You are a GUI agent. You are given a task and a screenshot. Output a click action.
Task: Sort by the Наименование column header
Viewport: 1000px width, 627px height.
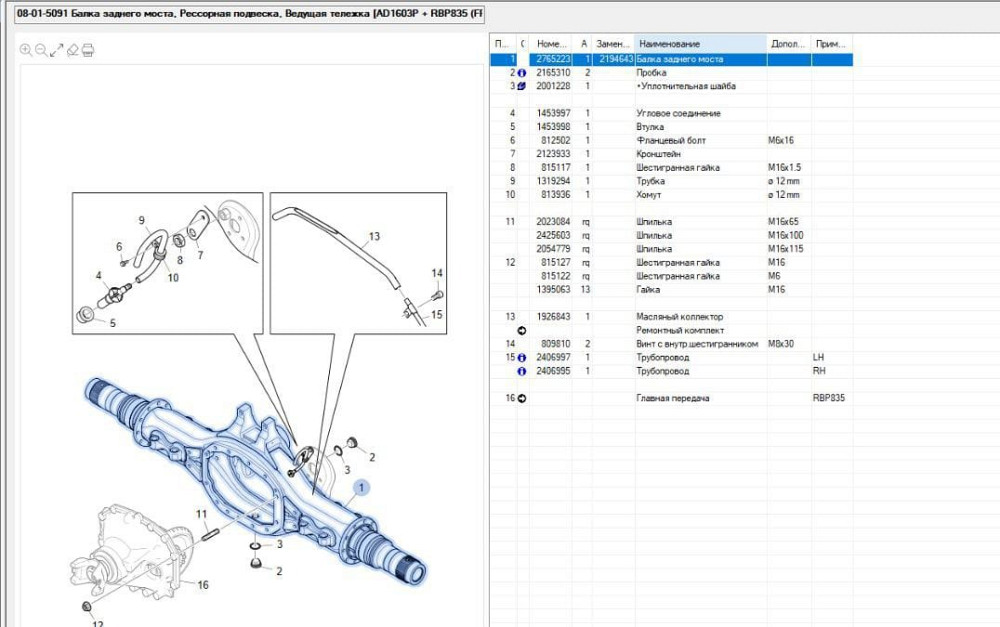pyautogui.click(x=700, y=44)
